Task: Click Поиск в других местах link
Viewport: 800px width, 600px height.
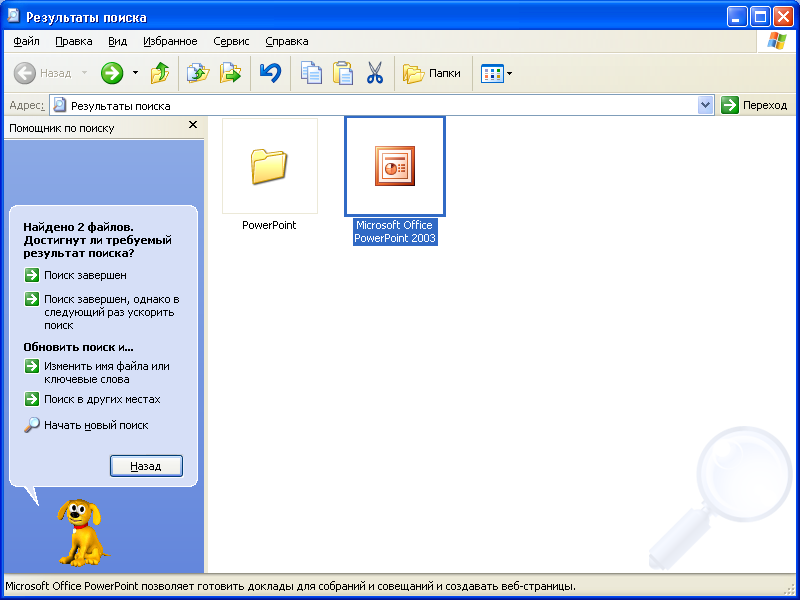Action: pos(102,399)
